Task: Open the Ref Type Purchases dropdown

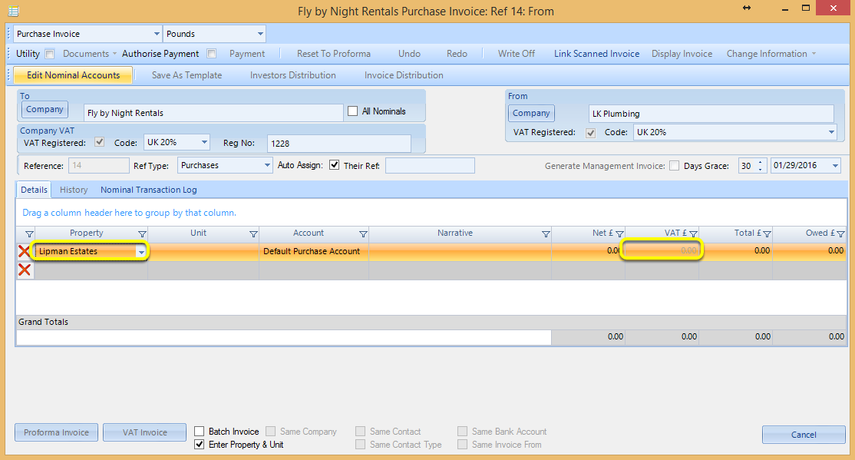Action: point(267,165)
